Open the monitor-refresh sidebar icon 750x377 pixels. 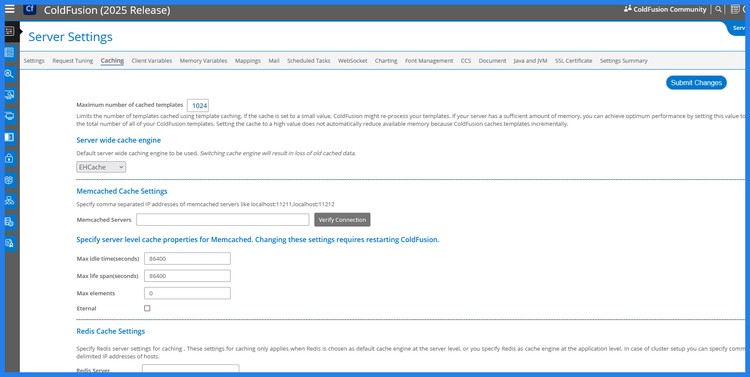coord(9,116)
